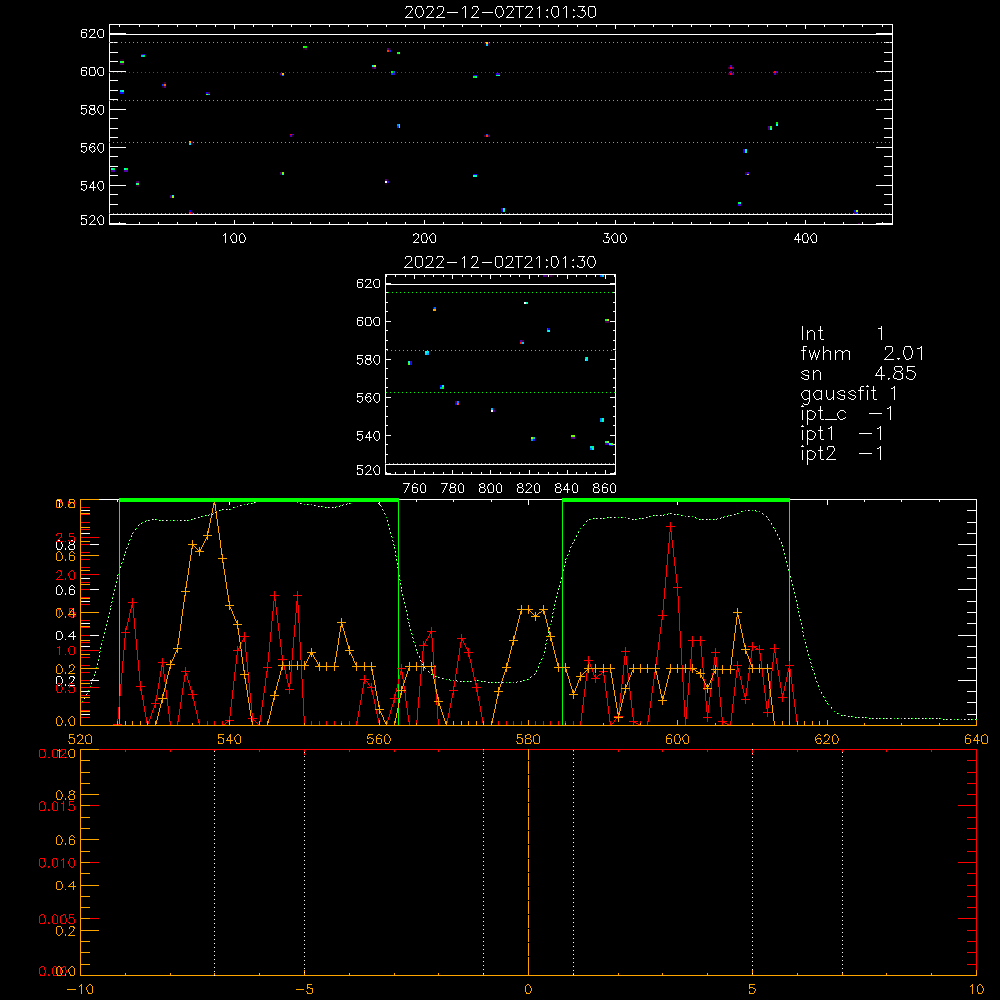Click the 'ipt1 -1' parameter line
Viewport: 1000px width, 1000px height.
pos(842,434)
